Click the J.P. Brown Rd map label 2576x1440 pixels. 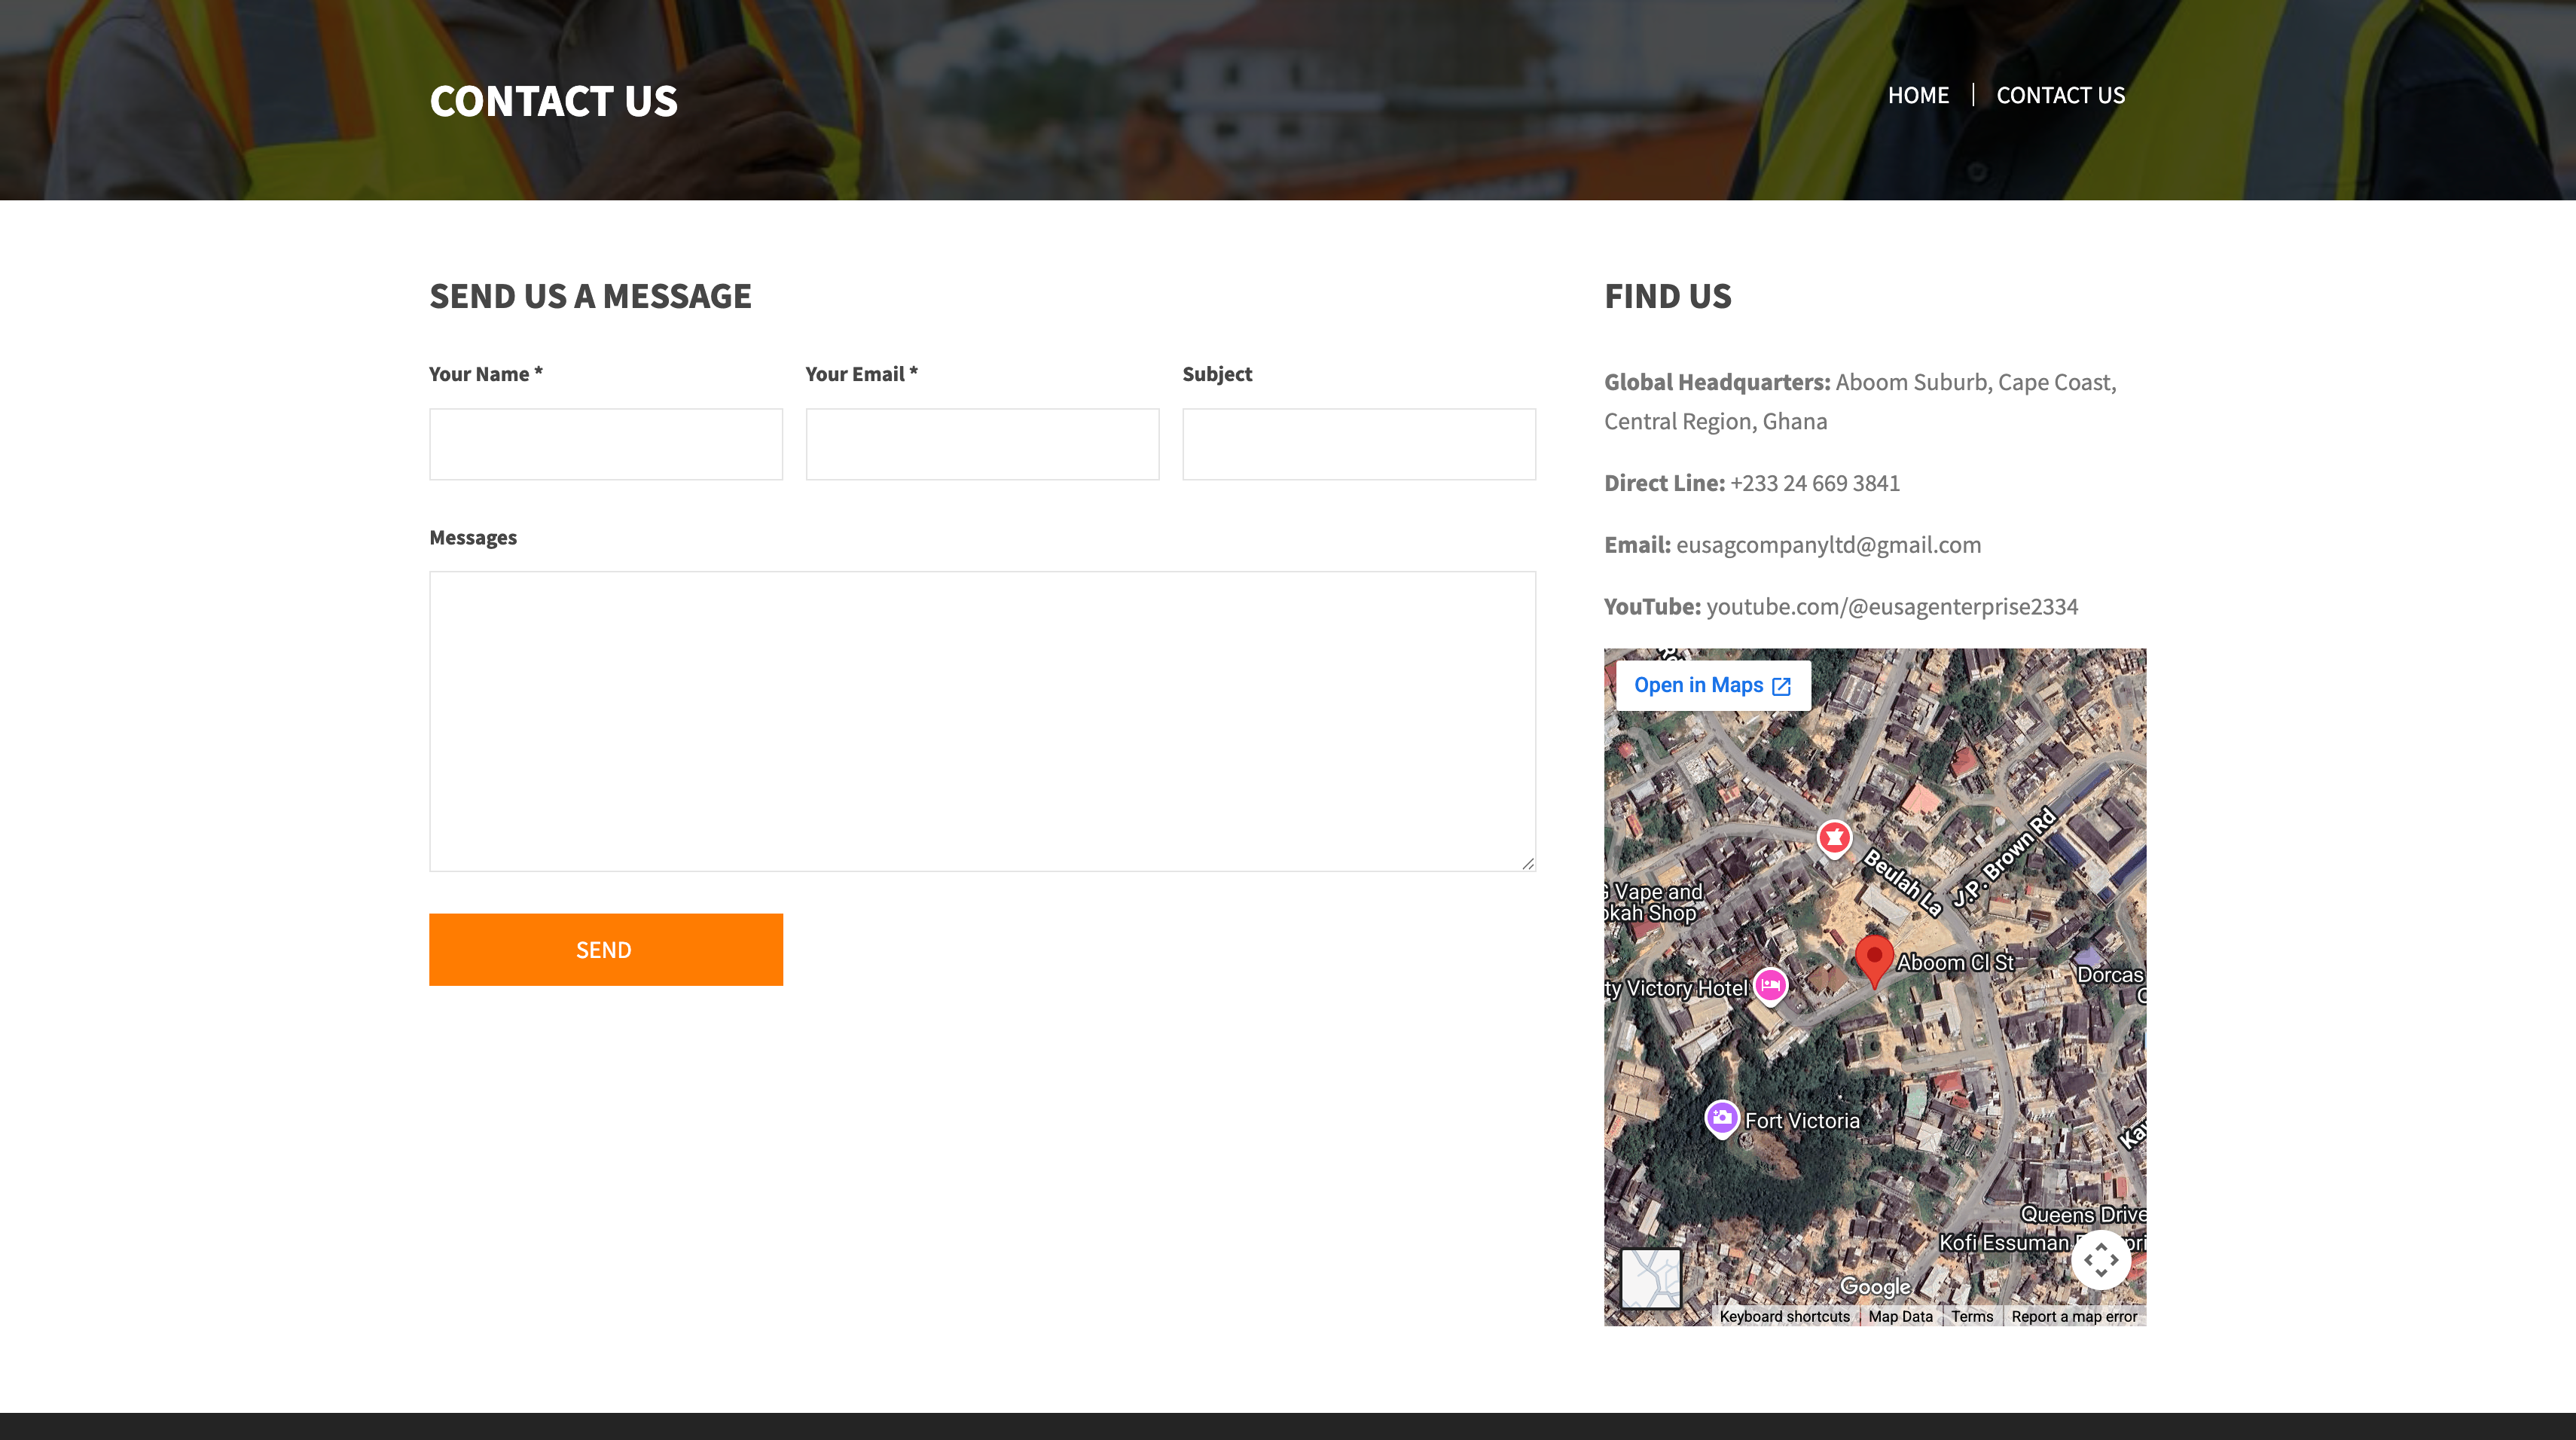[2004, 856]
